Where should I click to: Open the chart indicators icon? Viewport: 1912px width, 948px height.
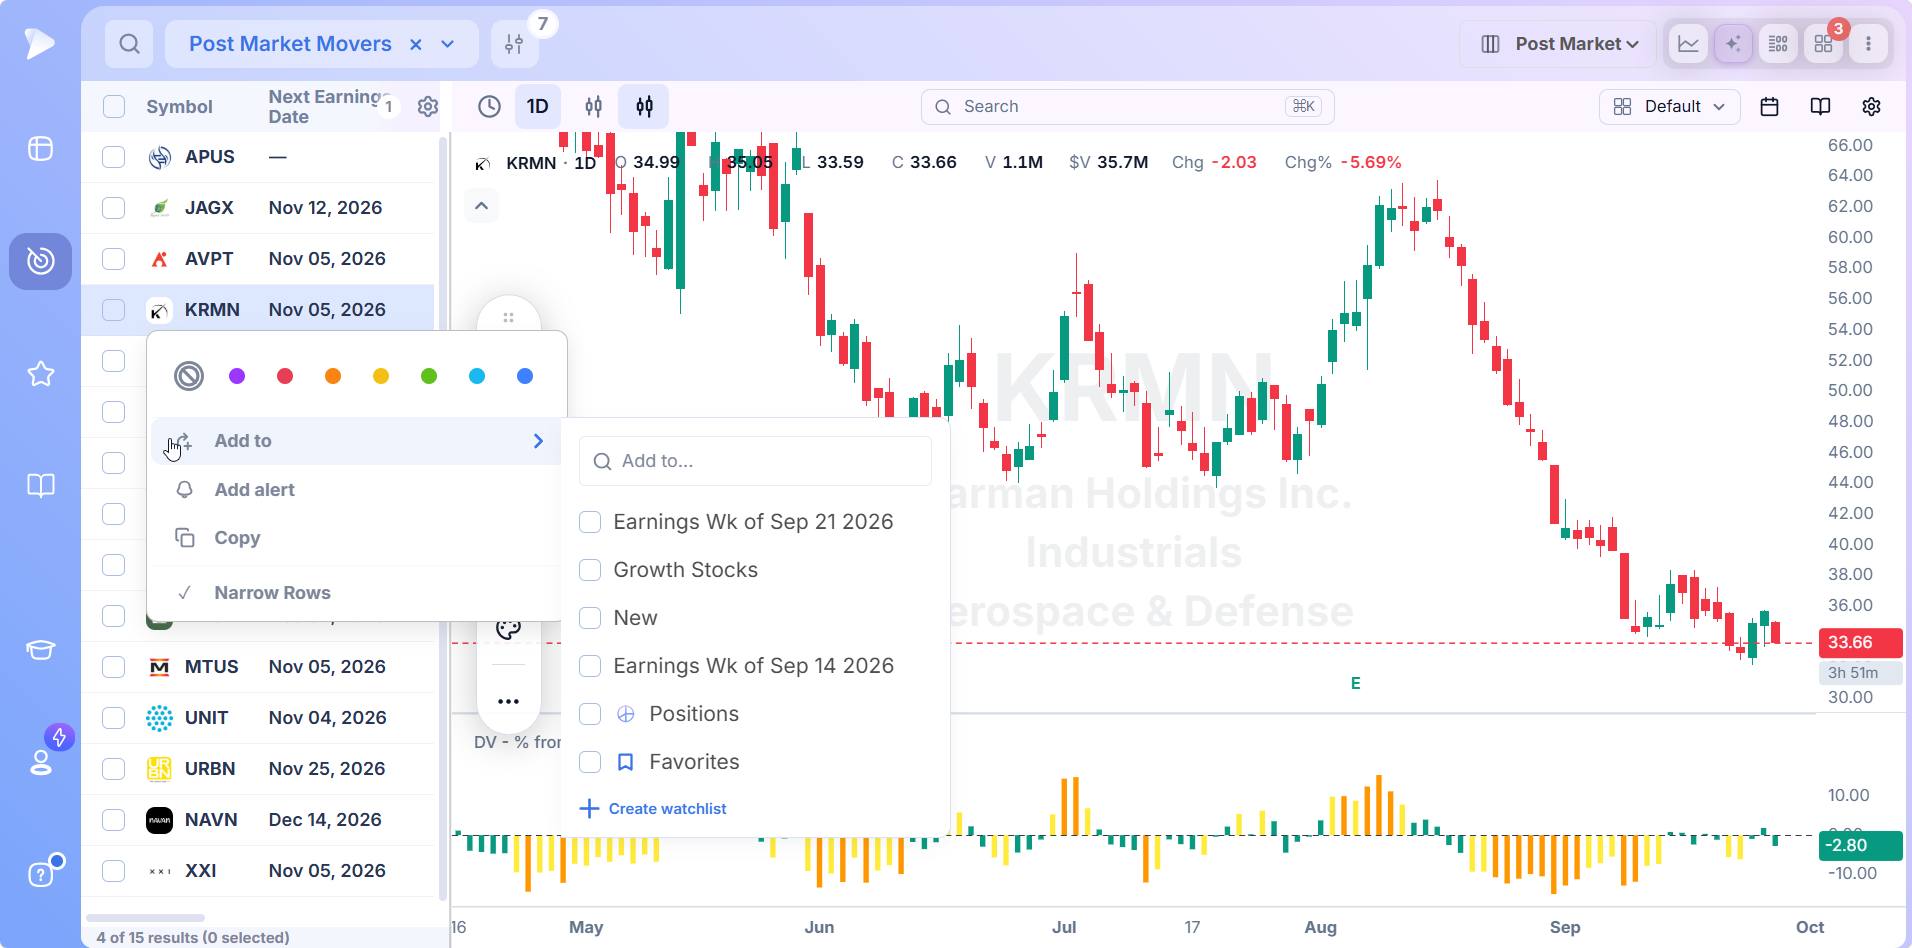pyautogui.click(x=593, y=107)
